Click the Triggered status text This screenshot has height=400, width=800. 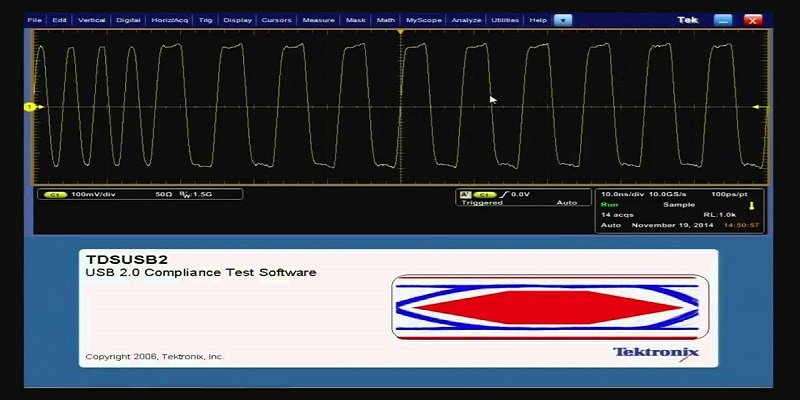pos(482,203)
